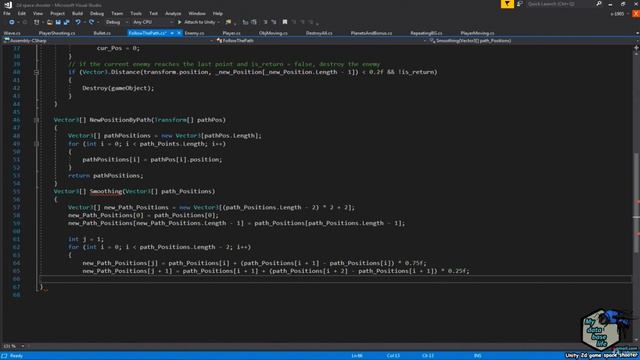Click the Visual Studio logo in the title bar
Viewport: 640px width, 360px height.
(x=8, y=5)
